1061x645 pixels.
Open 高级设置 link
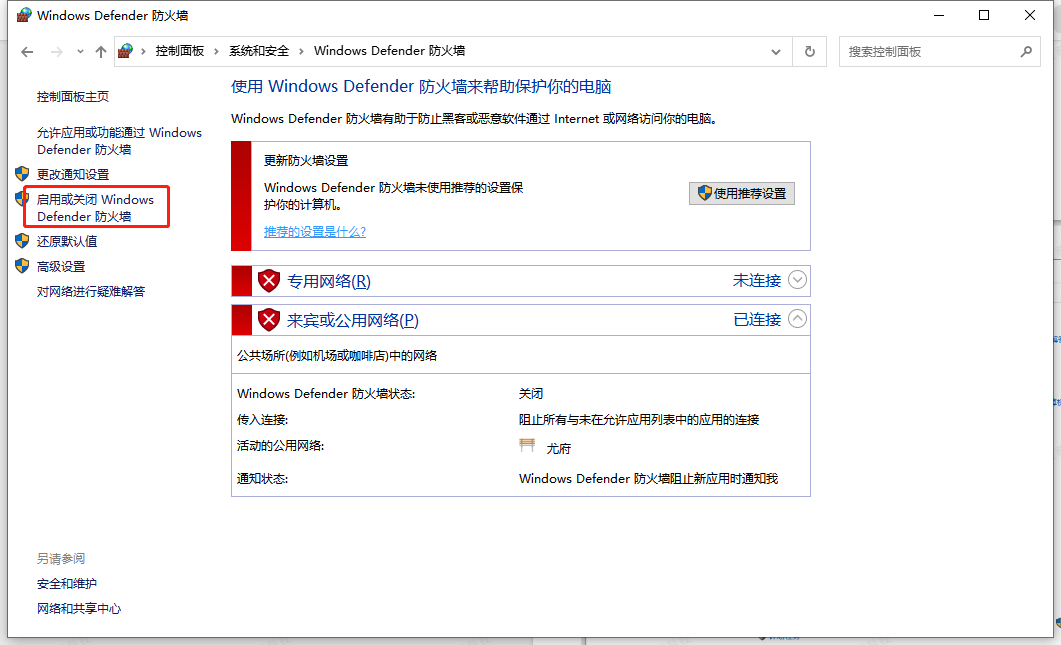point(61,267)
